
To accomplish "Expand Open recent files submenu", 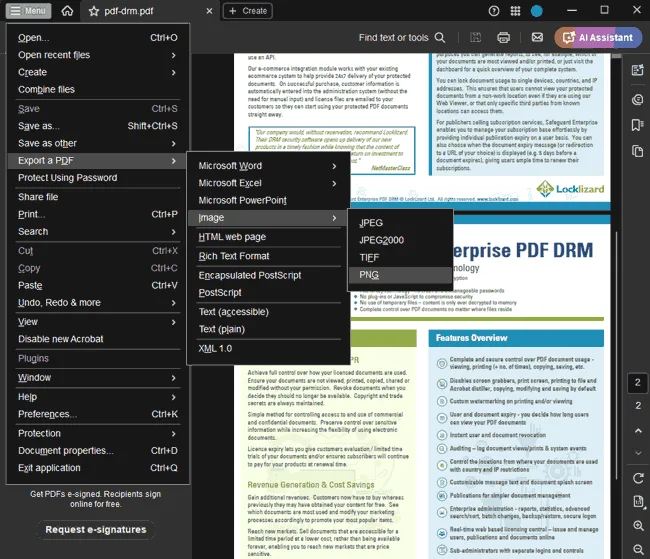I will [x=98, y=55].
